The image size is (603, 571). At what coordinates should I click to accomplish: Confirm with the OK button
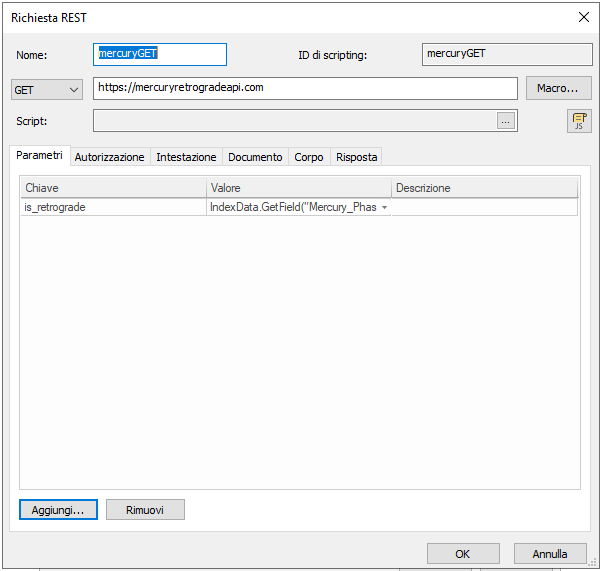point(463,554)
